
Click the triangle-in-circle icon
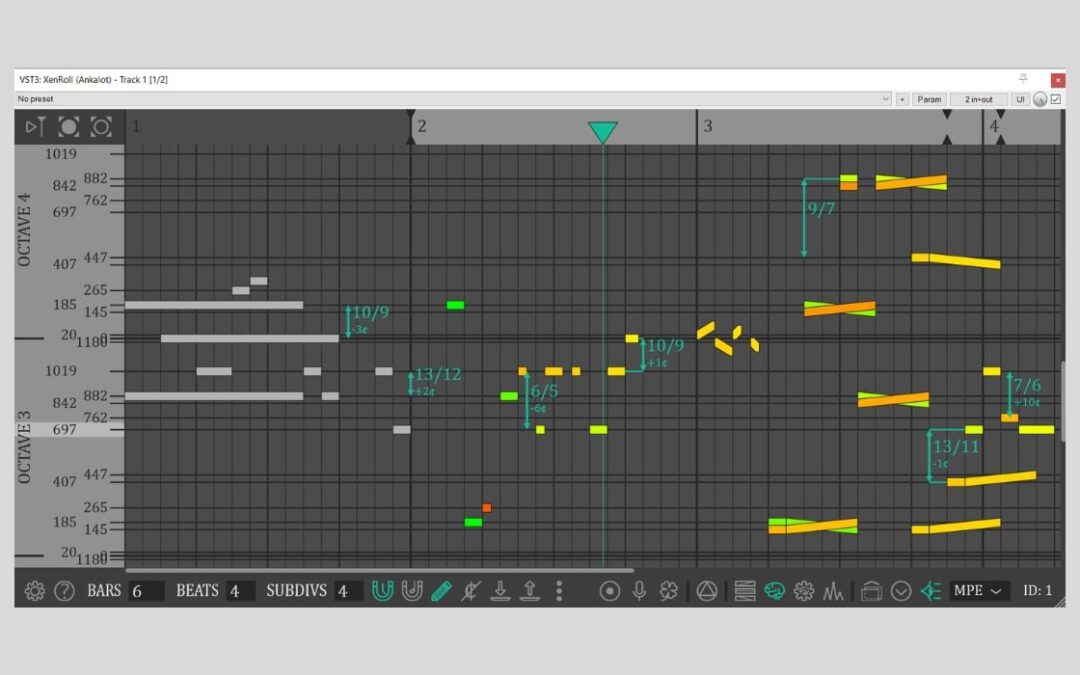(707, 591)
